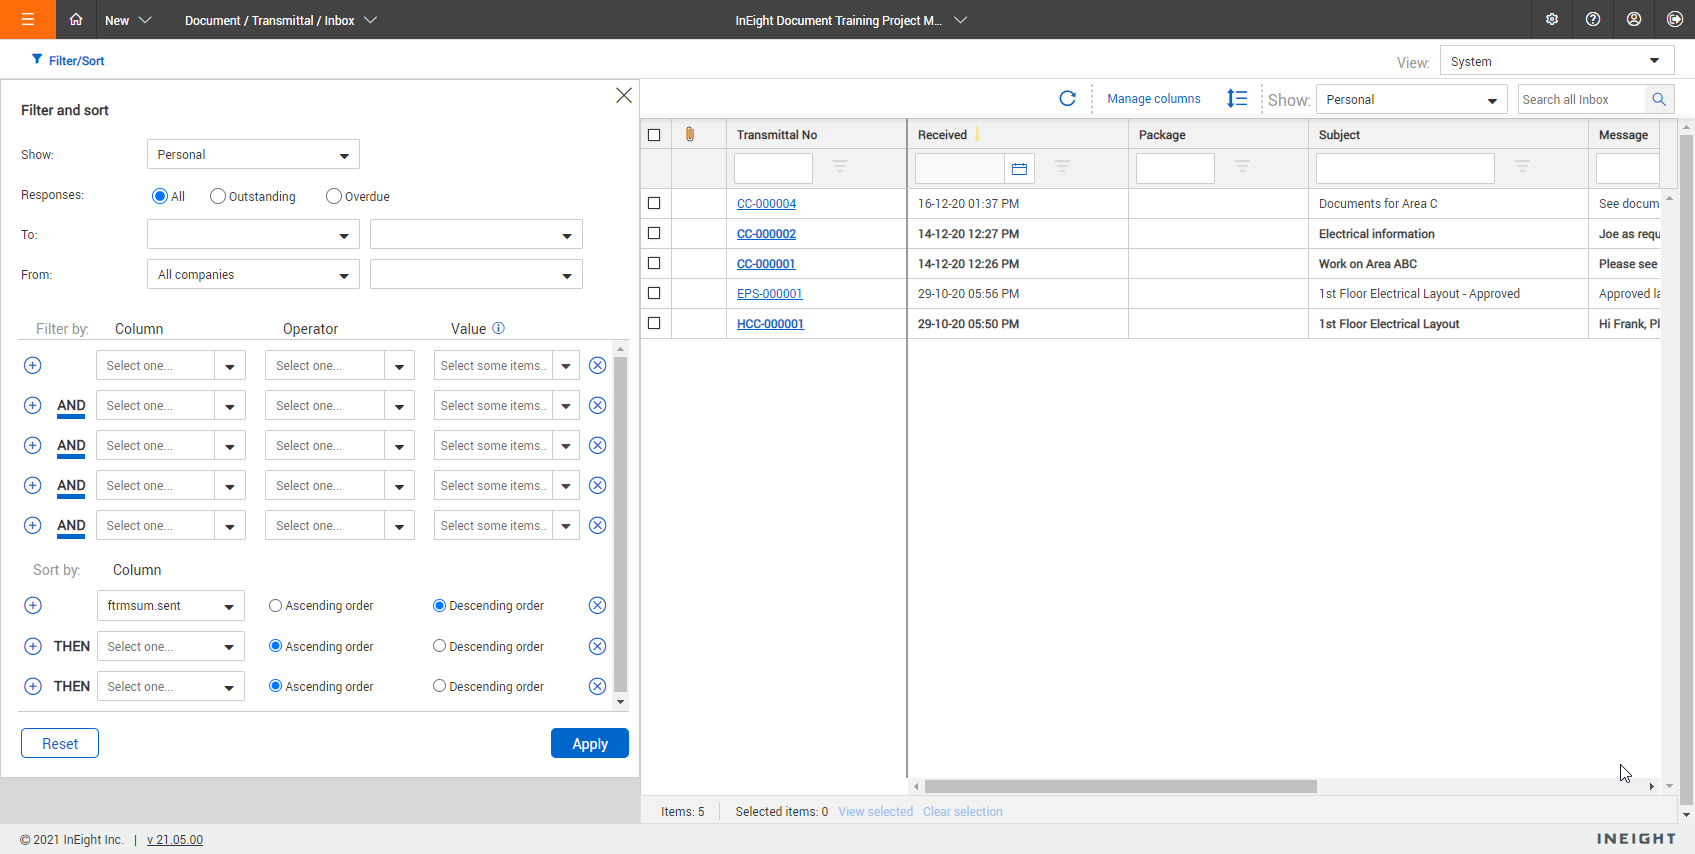
Task: Close the Filter and sort panel
Action: (623, 95)
